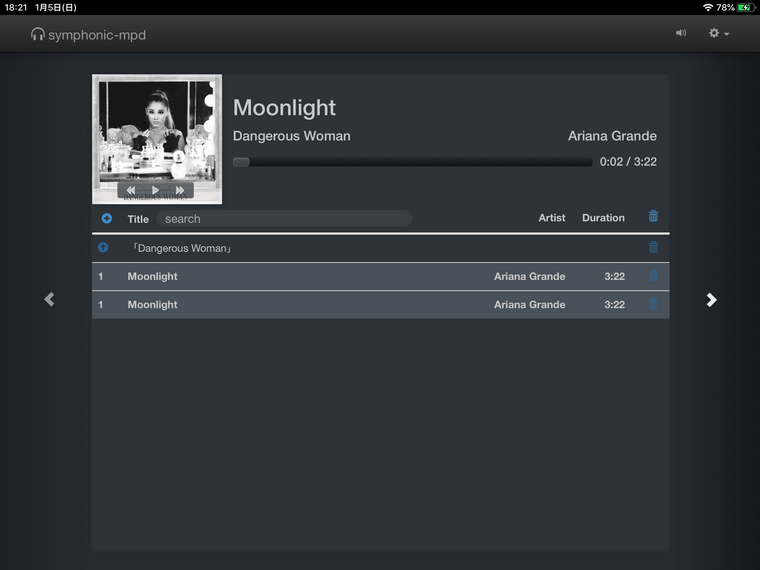Click the Dangerous Woman album cover
Screen dimensions: 760x570
pyautogui.click(x=157, y=139)
